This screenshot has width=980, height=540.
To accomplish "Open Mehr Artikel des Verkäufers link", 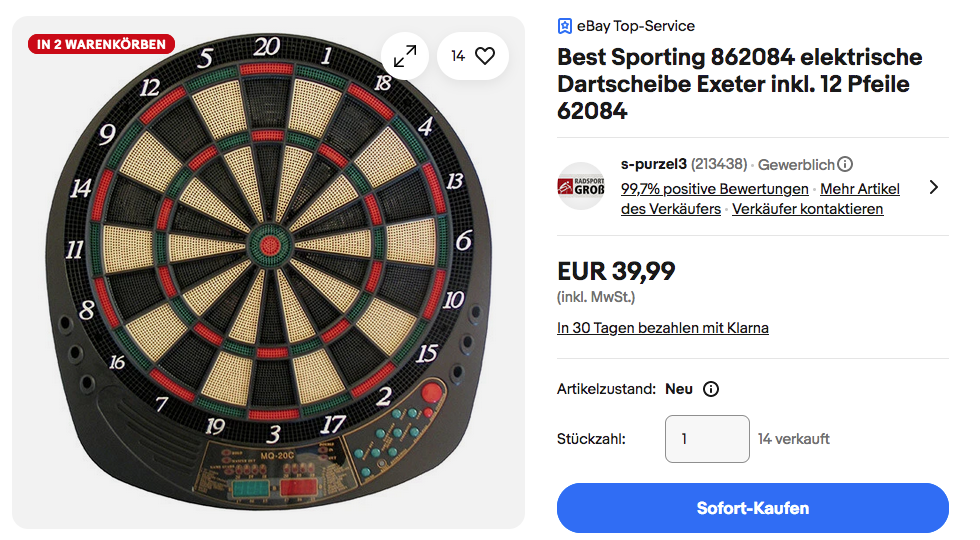I will click(x=859, y=189).
